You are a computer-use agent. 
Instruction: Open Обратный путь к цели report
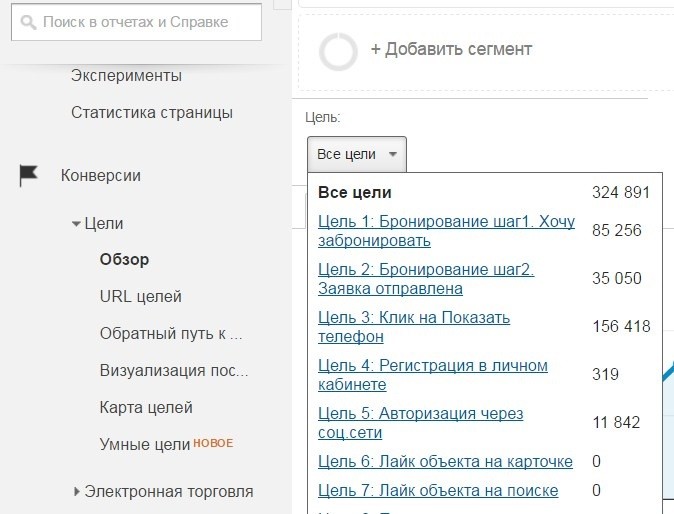[x=171, y=333]
